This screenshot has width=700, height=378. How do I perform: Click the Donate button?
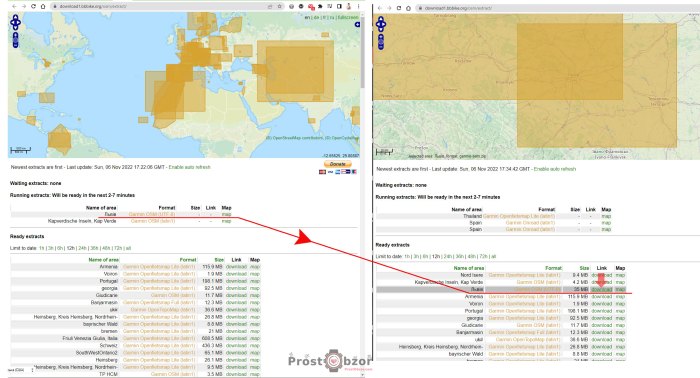click(338, 164)
